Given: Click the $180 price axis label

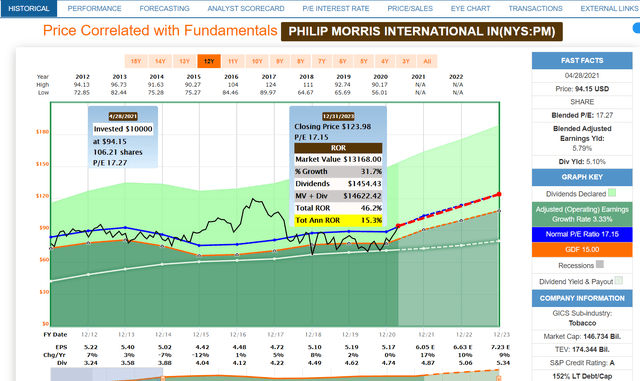Looking at the screenshot, I should tap(42, 132).
